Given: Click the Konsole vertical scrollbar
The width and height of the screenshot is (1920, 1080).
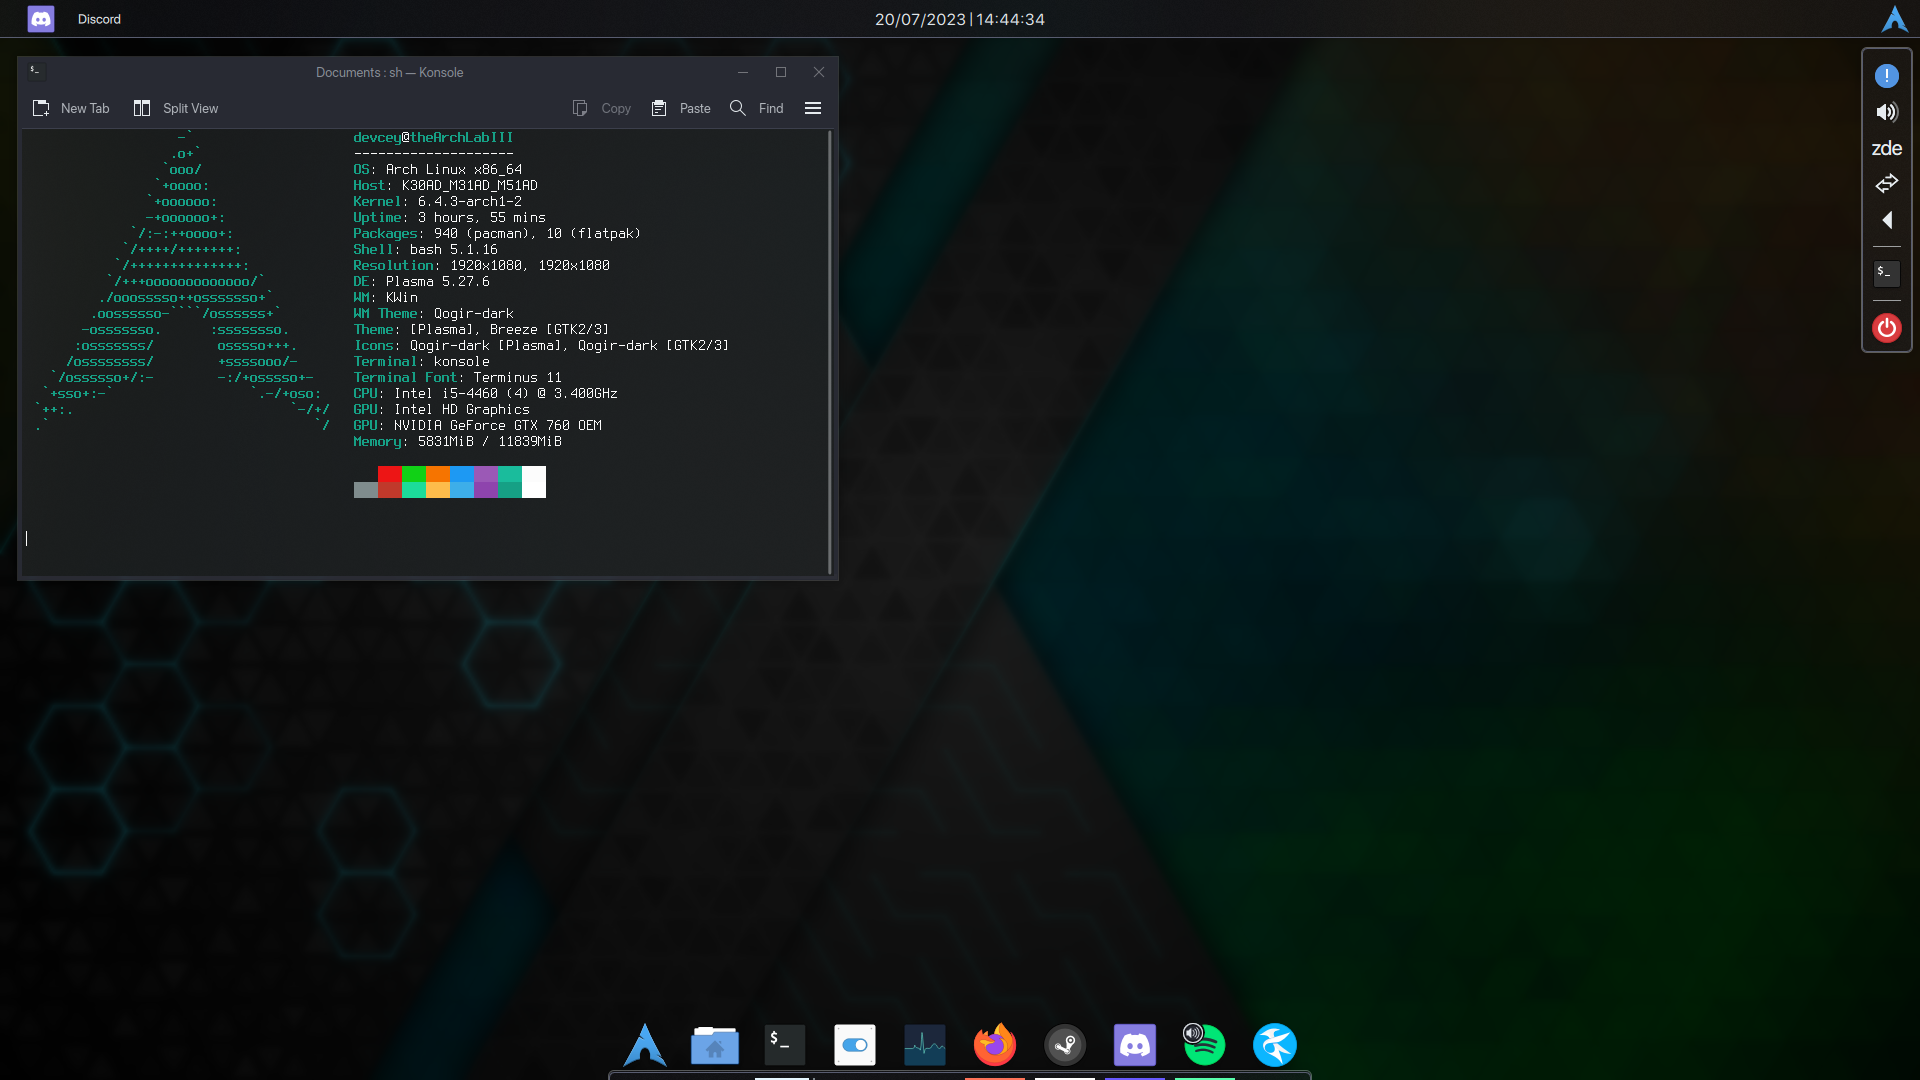Looking at the screenshot, I should [x=830, y=352].
